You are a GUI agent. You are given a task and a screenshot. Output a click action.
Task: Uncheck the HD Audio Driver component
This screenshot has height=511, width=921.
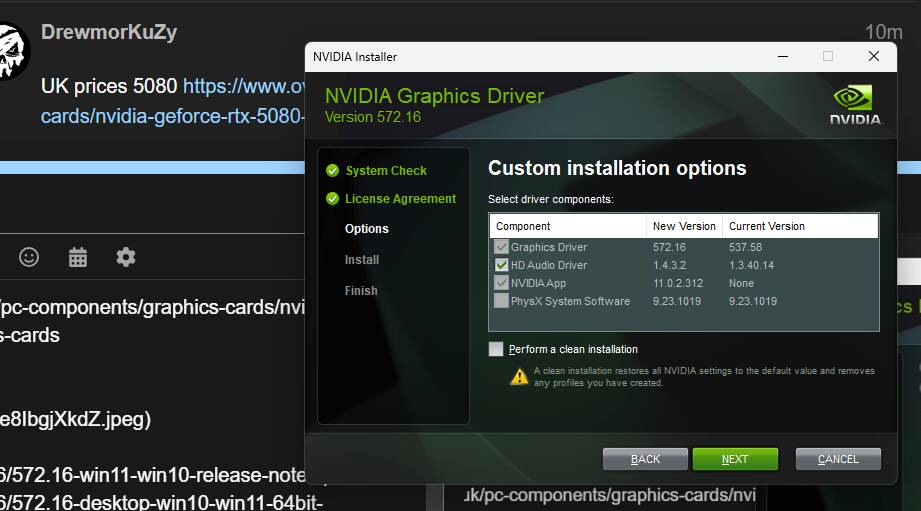501,265
